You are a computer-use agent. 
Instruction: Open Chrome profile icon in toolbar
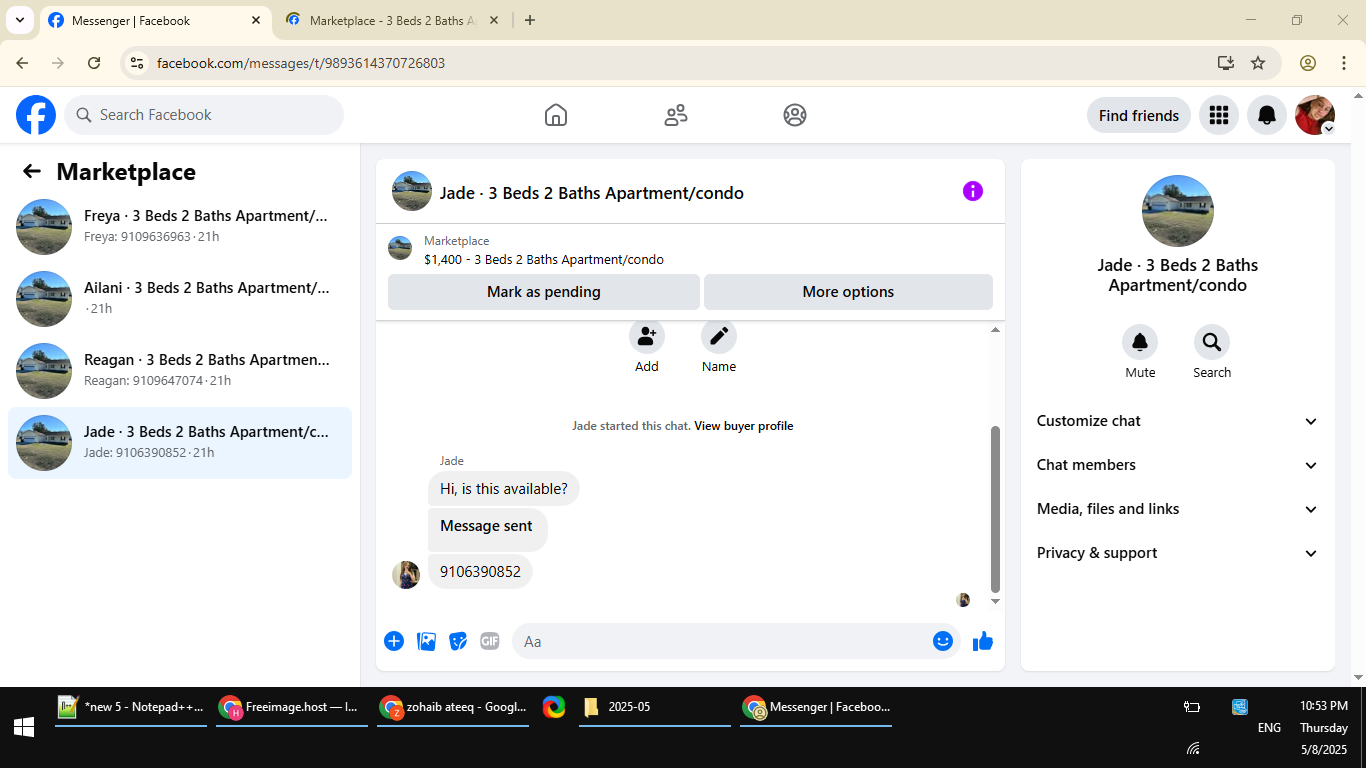pos(1308,63)
